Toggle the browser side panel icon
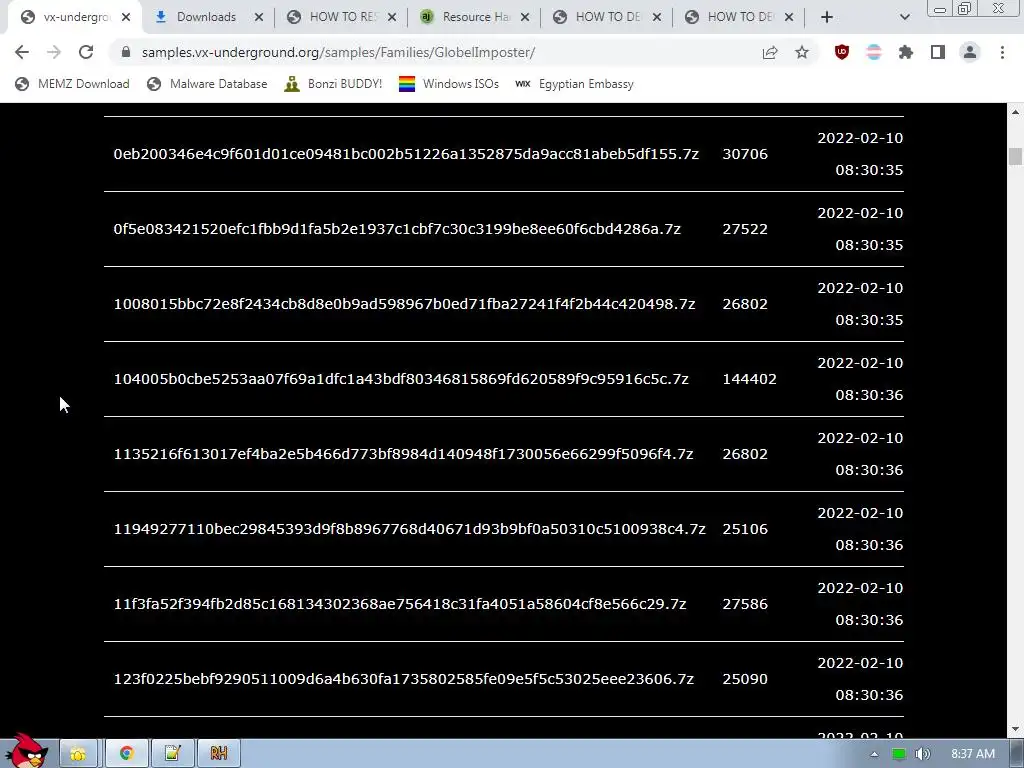 pos(938,52)
